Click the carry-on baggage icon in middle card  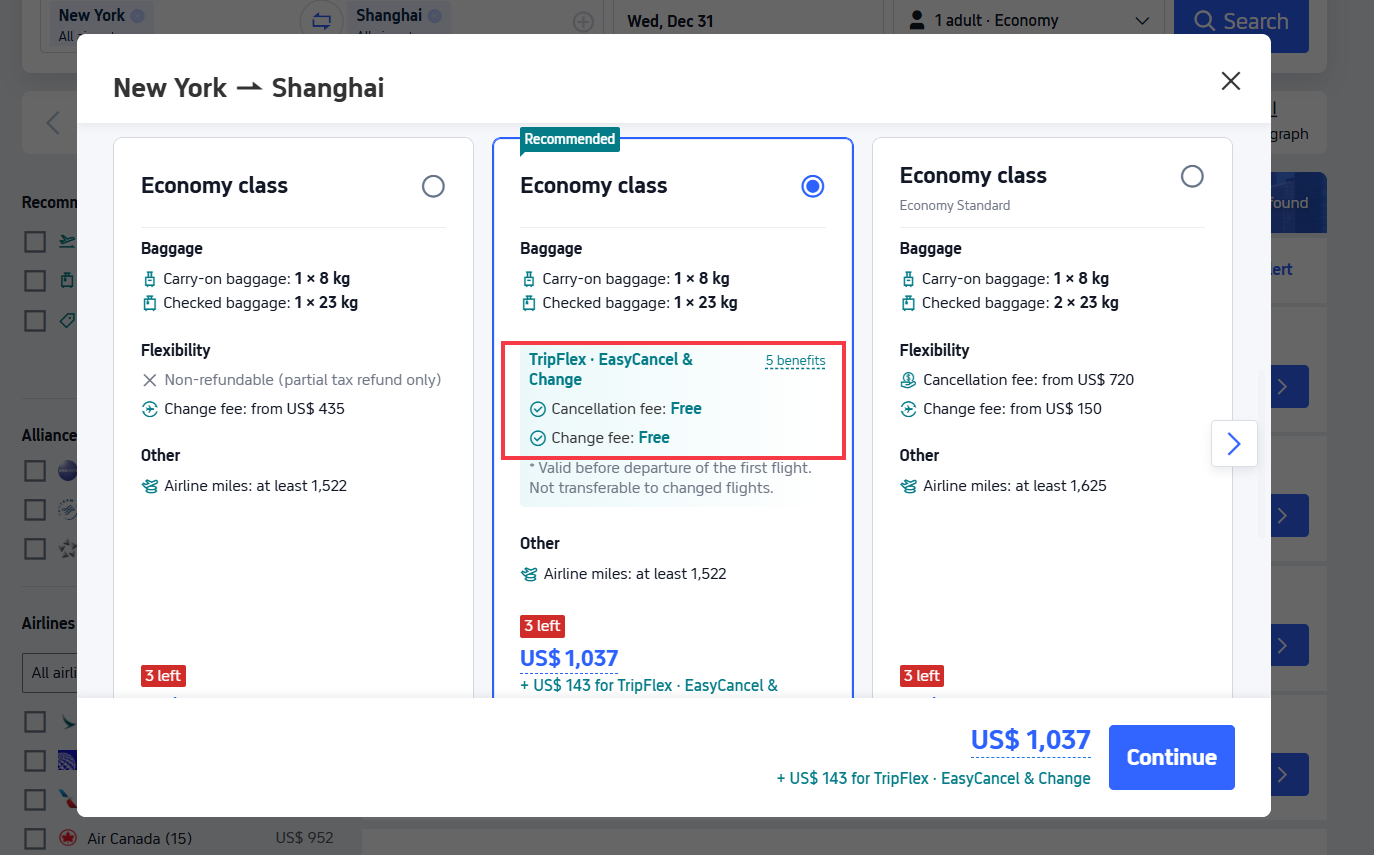[x=528, y=278]
